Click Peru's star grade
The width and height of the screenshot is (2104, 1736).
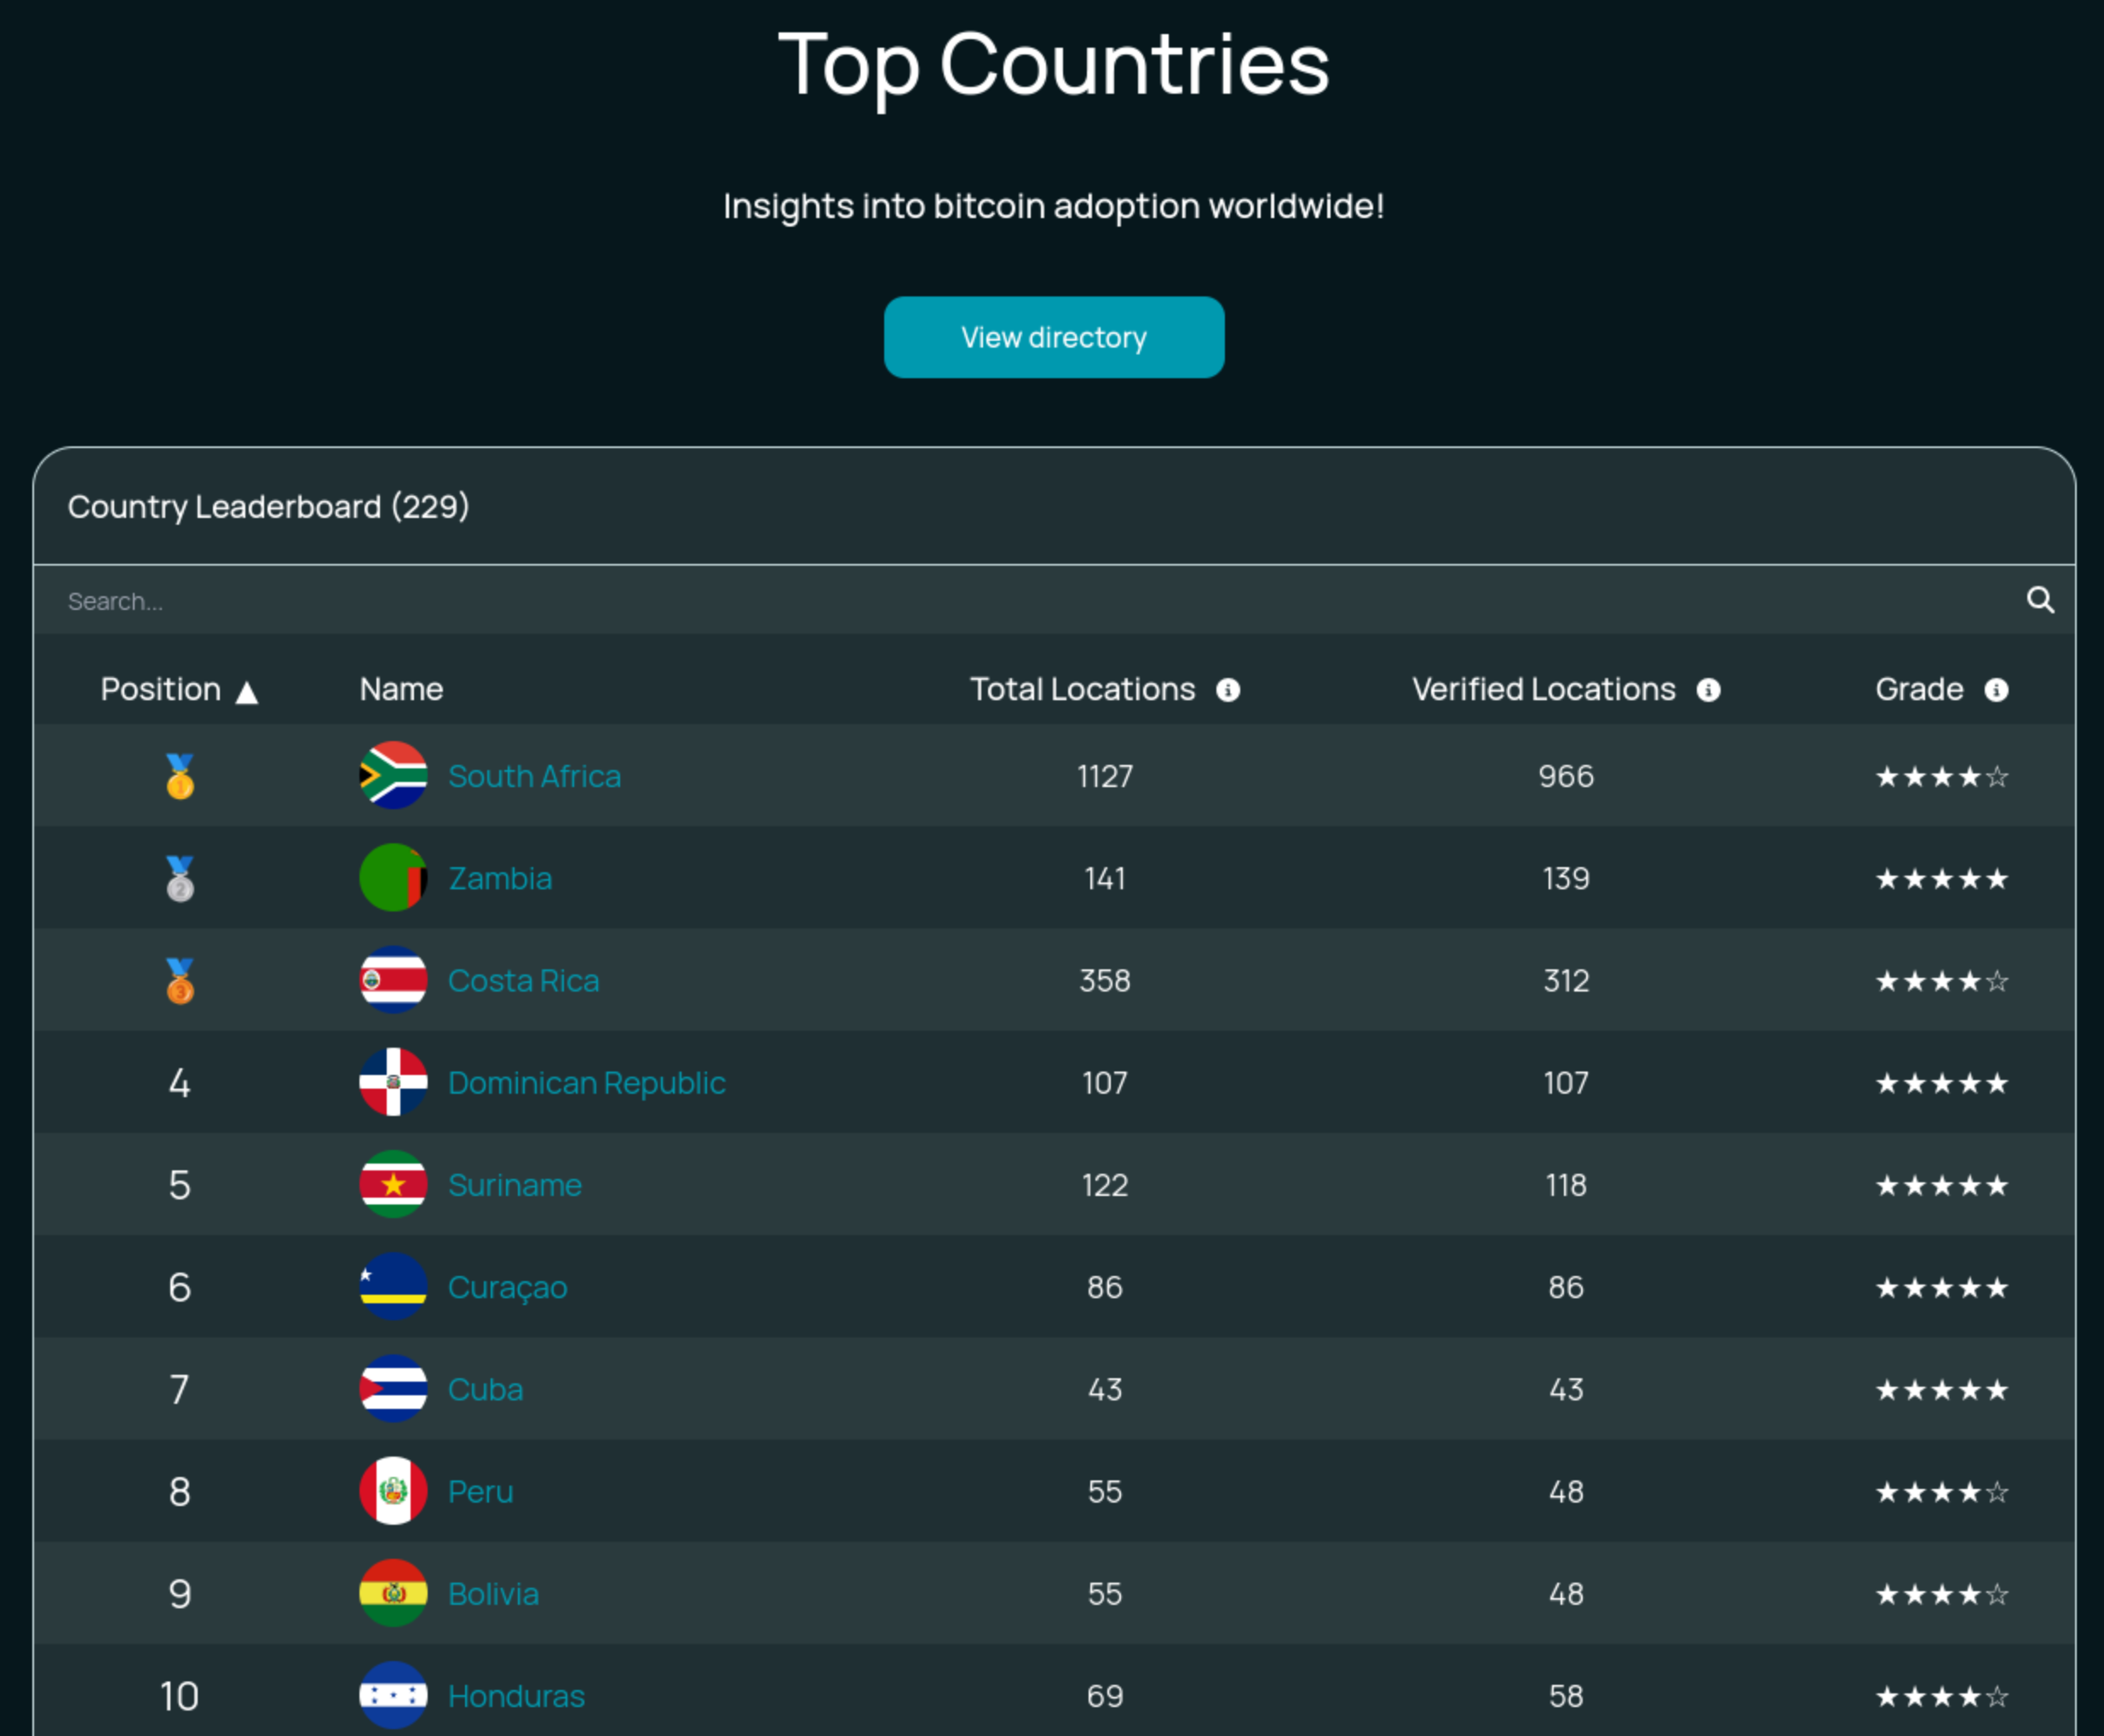pos(1941,1491)
